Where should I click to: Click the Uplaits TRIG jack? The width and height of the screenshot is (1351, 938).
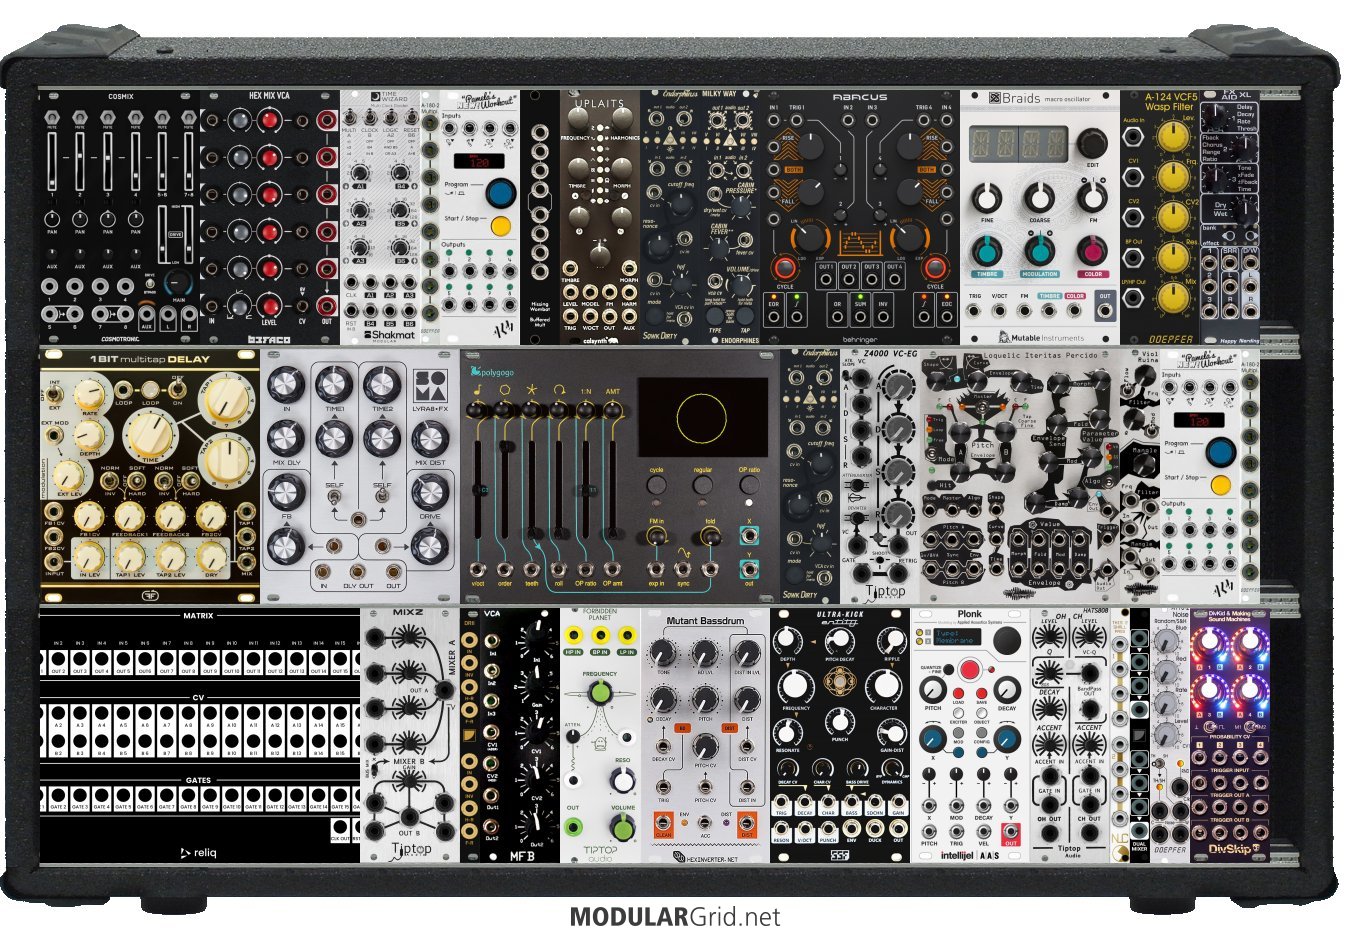pos(570,317)
